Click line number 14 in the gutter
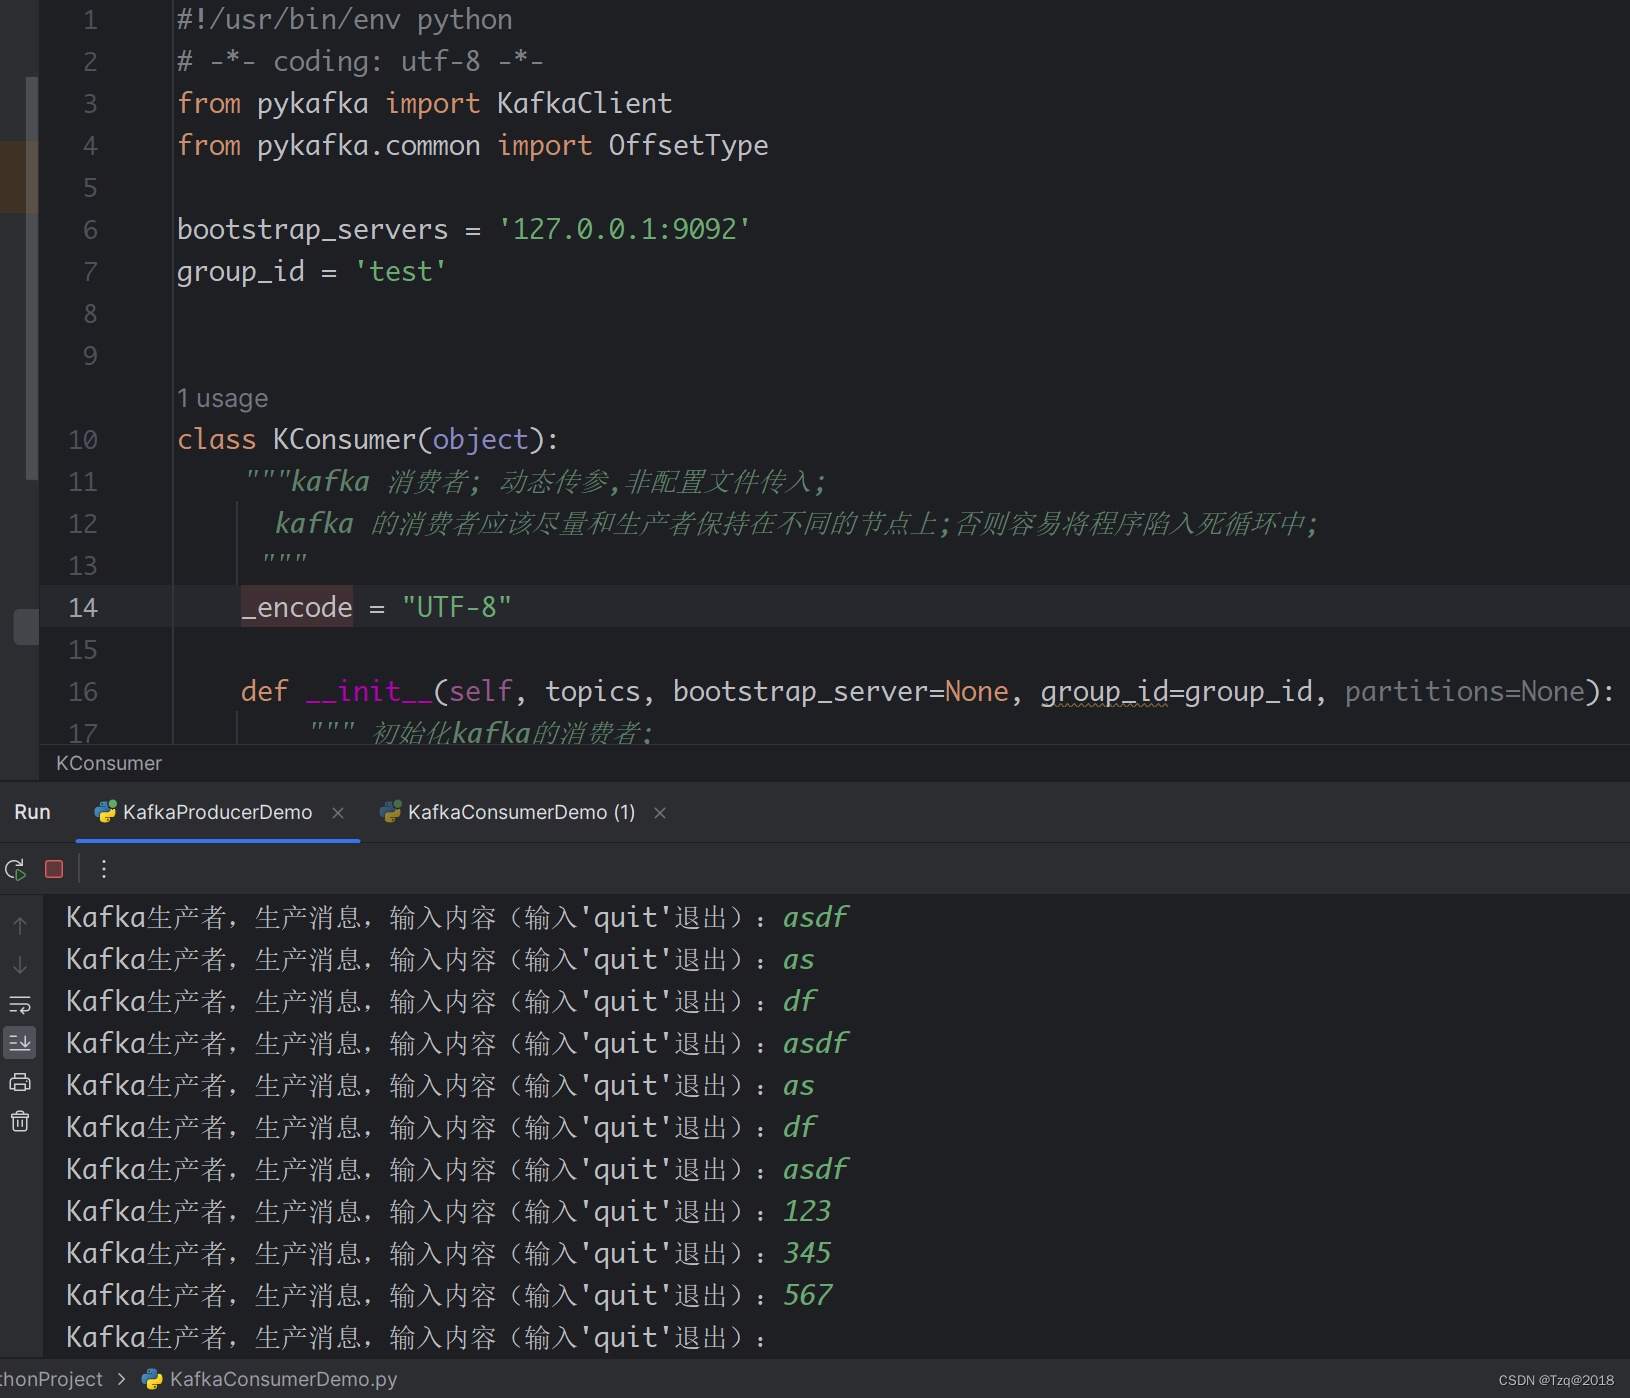 click(x=83, y=607)
